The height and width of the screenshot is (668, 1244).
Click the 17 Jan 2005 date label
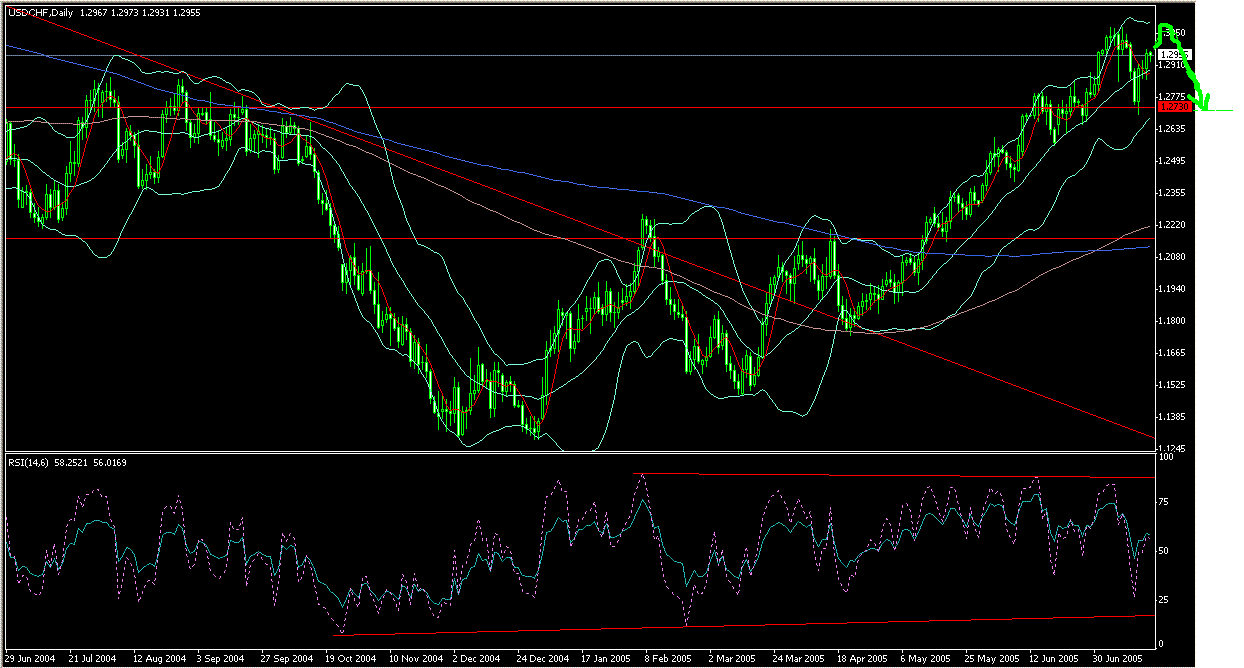(x=608, y=660)
